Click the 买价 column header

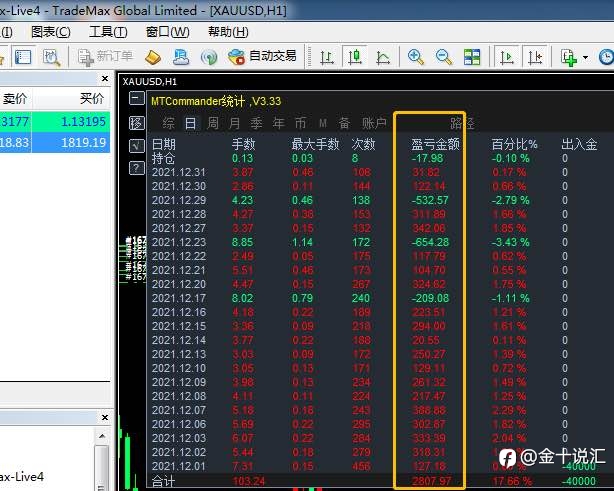click(92, 98)
